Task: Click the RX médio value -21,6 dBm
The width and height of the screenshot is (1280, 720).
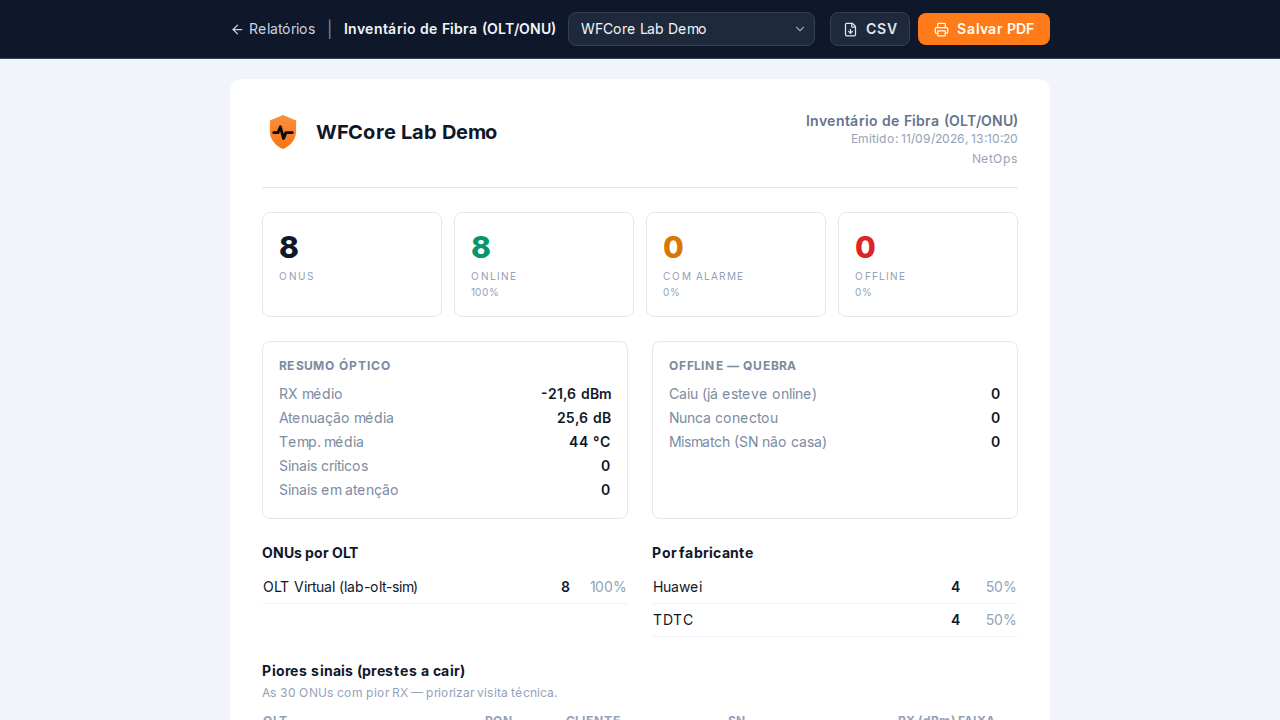Action: [576, 394]
